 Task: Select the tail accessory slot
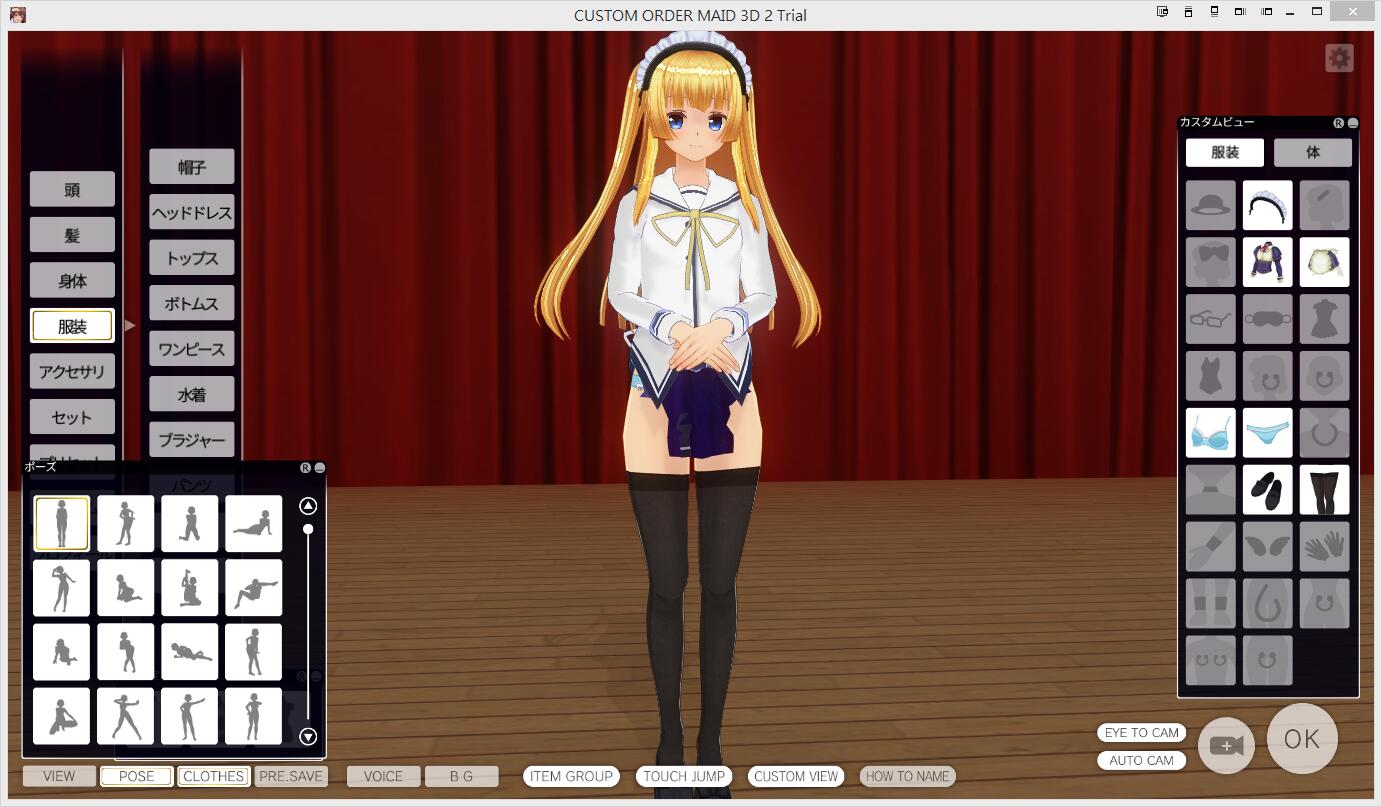(1268, 604)
